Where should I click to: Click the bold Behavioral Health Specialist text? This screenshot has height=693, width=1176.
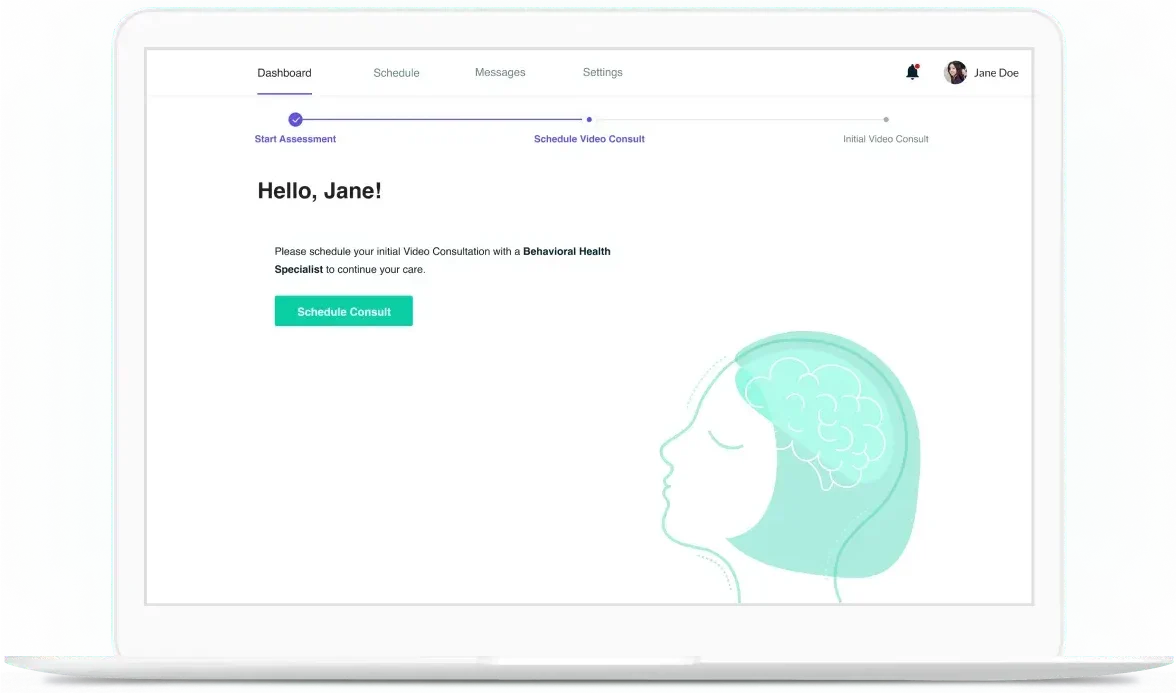click(x=566, y=252)
